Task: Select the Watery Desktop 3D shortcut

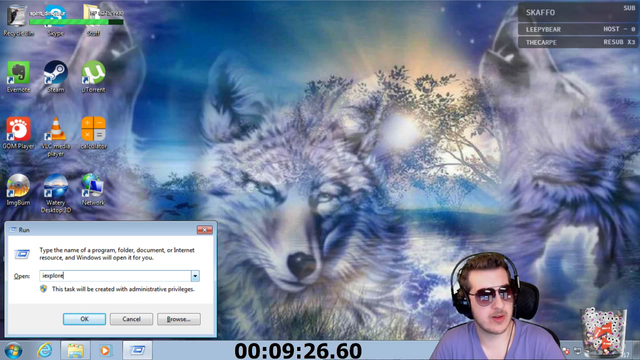Action: pyautogui.click(x=56, y=193)
